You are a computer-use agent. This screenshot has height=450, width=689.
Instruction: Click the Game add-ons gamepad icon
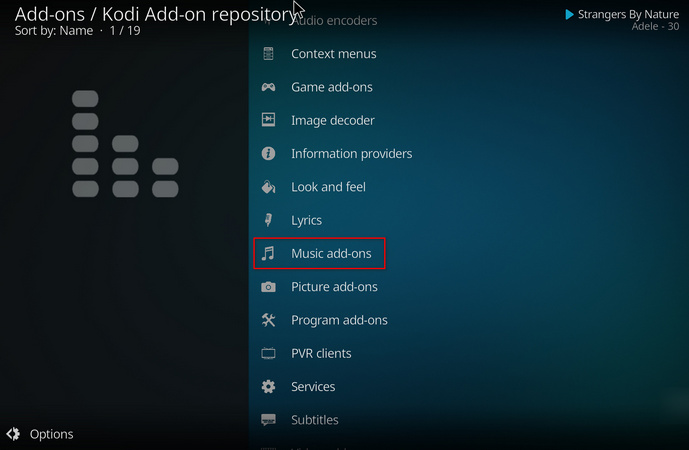(268, 87)
